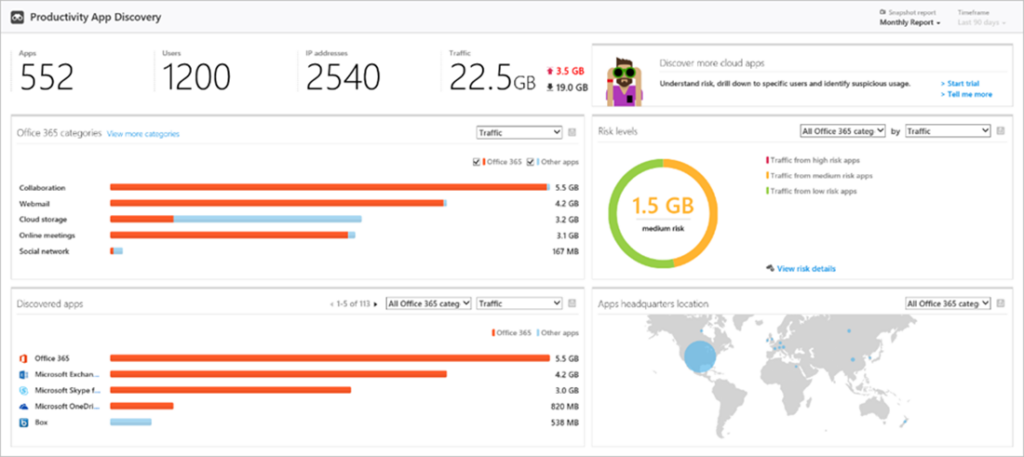The height and width of the screenshot is (457, 1024).
Task: Open category dropdown in Apps headquarters location
Action: click(x=947, y=303)
